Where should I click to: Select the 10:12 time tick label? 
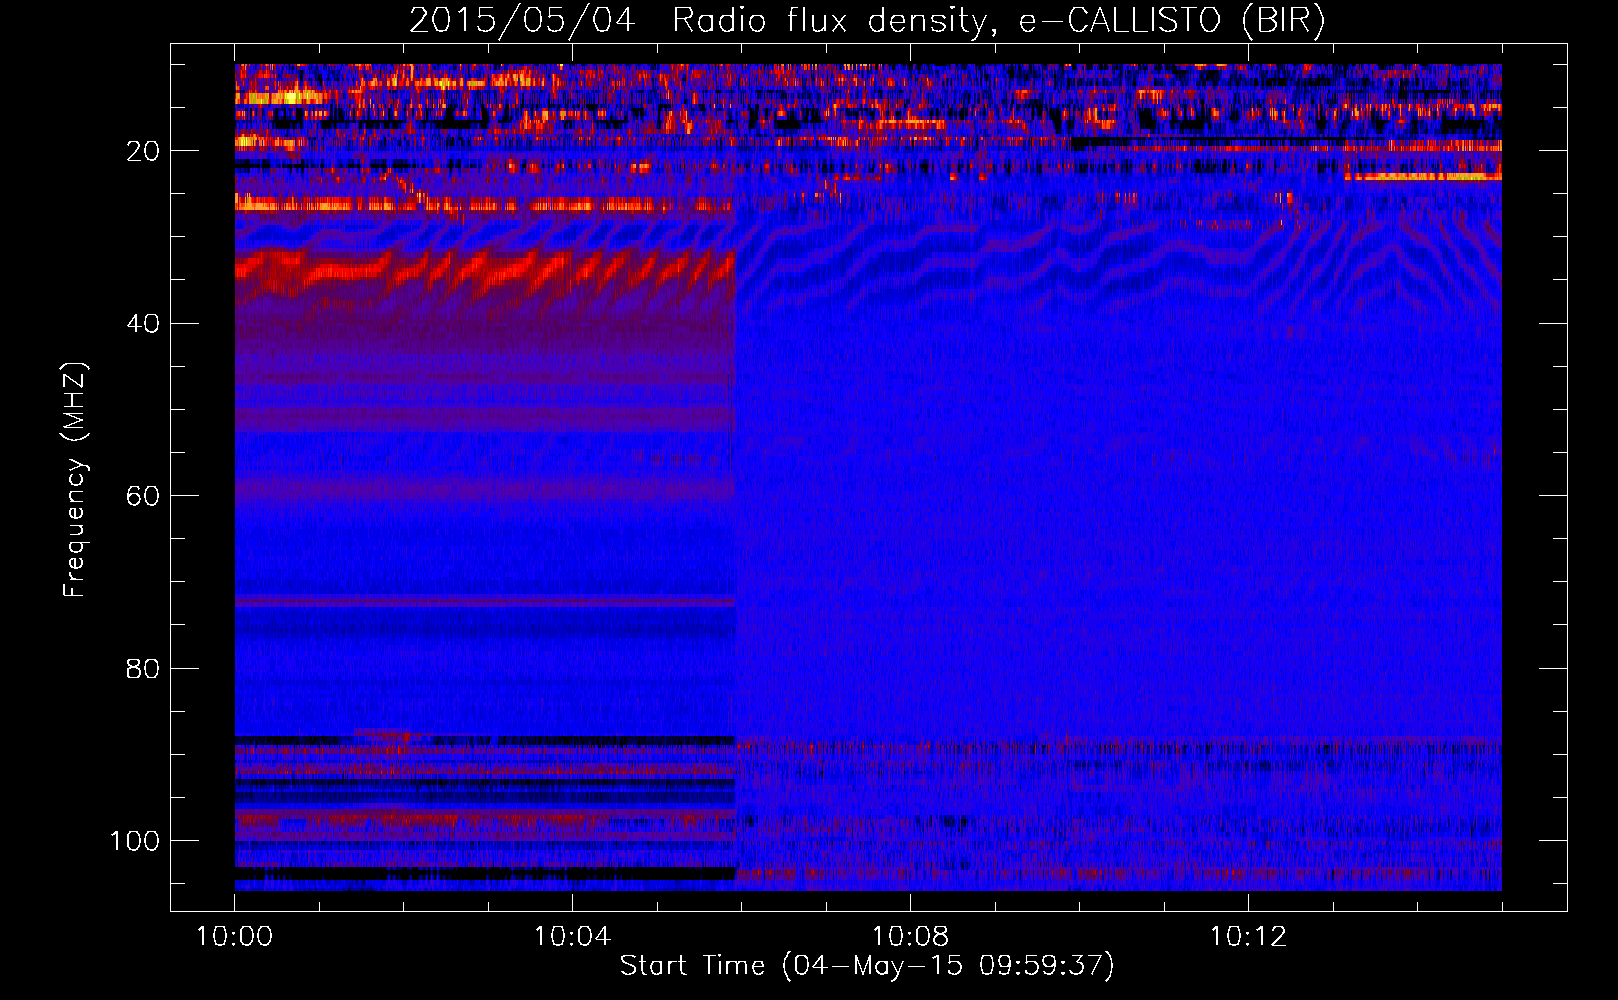1248,937
